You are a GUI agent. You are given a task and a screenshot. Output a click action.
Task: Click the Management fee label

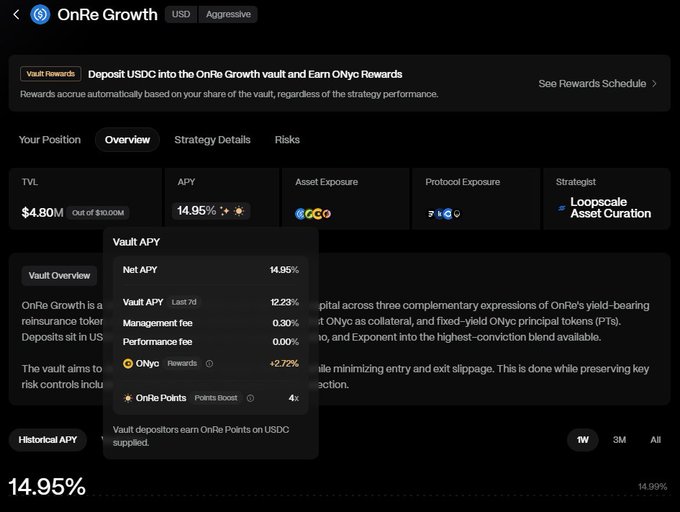[157, 323]
